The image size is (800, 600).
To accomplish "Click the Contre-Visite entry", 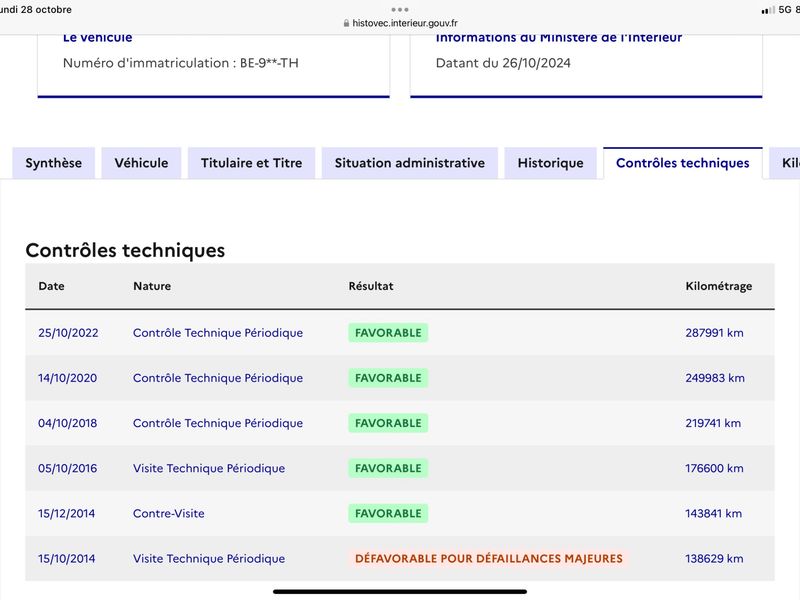I will coord(168,513).
